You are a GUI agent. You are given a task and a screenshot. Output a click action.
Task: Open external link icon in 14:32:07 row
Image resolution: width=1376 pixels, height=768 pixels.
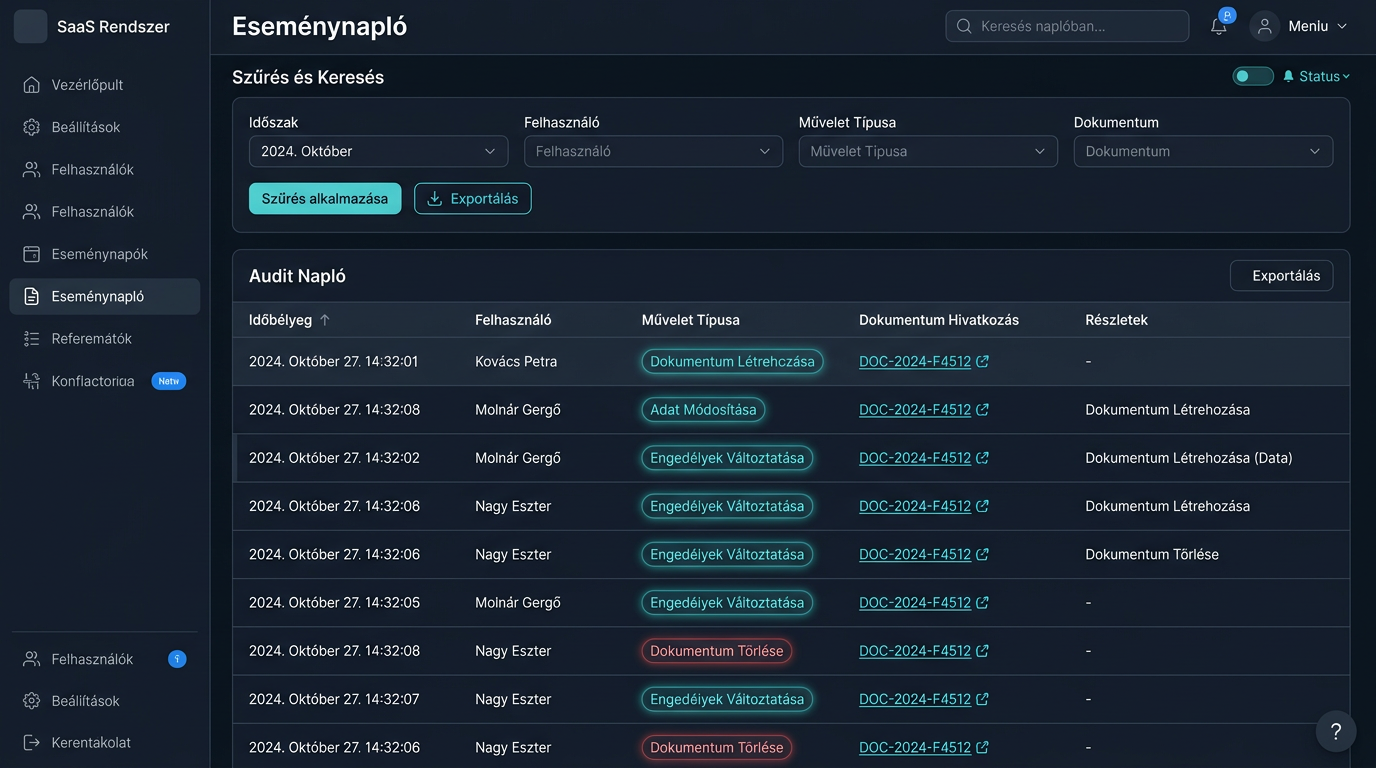coord(982,699)
